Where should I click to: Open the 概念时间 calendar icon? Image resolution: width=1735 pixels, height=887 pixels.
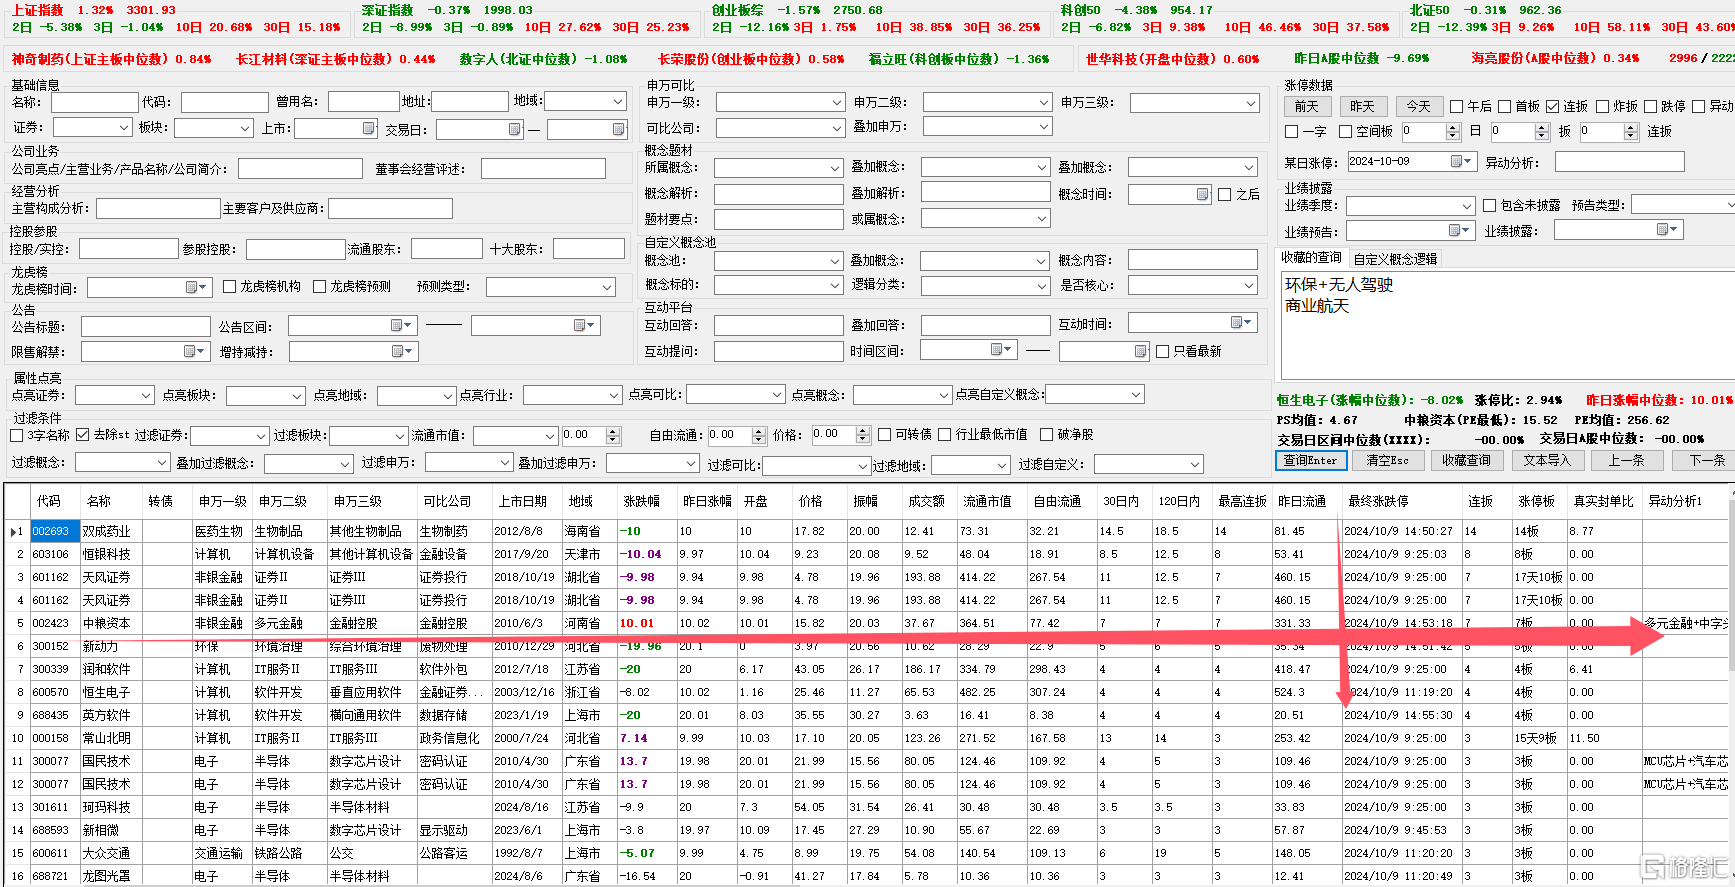[1202, 194]
